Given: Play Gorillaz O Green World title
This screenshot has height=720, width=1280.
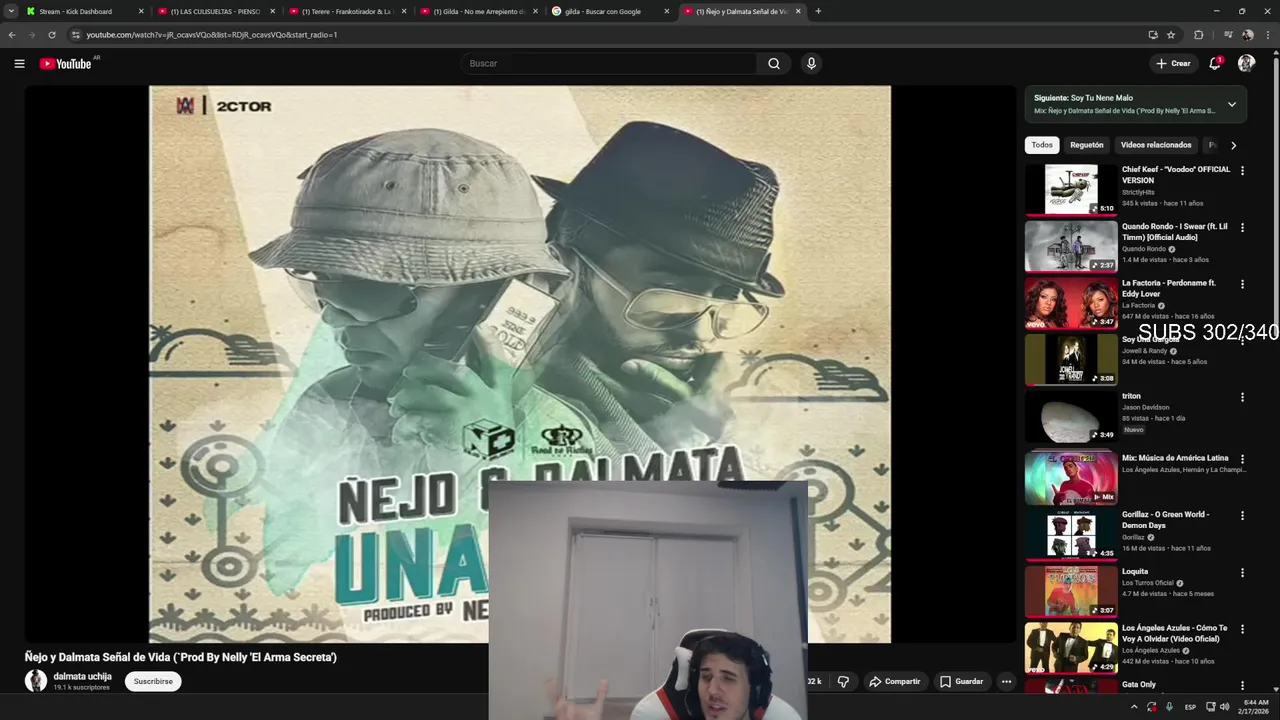Looking at the screenshot, I should [1165, 520].
